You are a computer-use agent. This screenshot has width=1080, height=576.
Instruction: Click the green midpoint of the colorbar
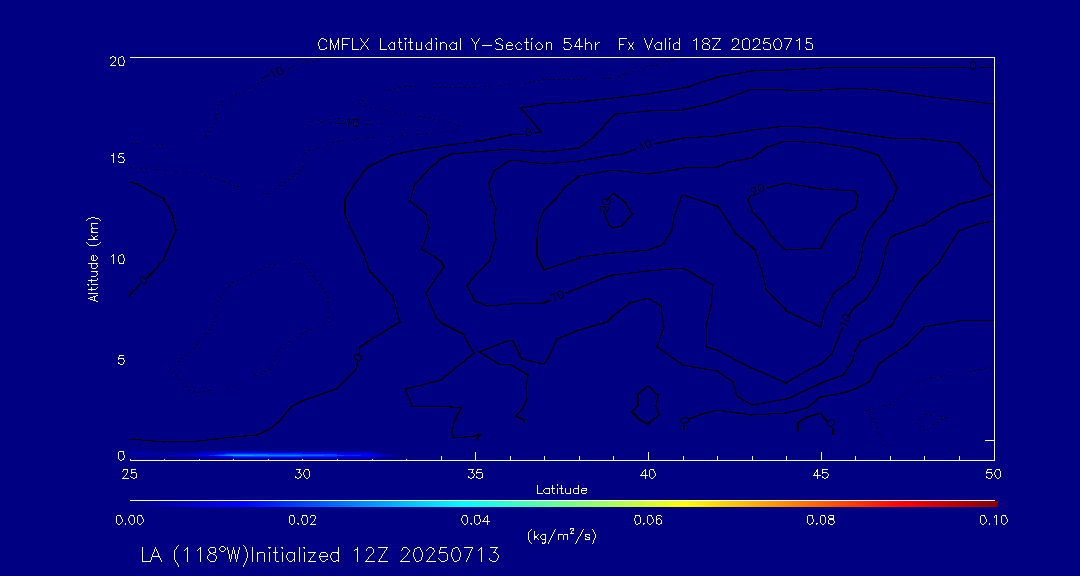562,502
